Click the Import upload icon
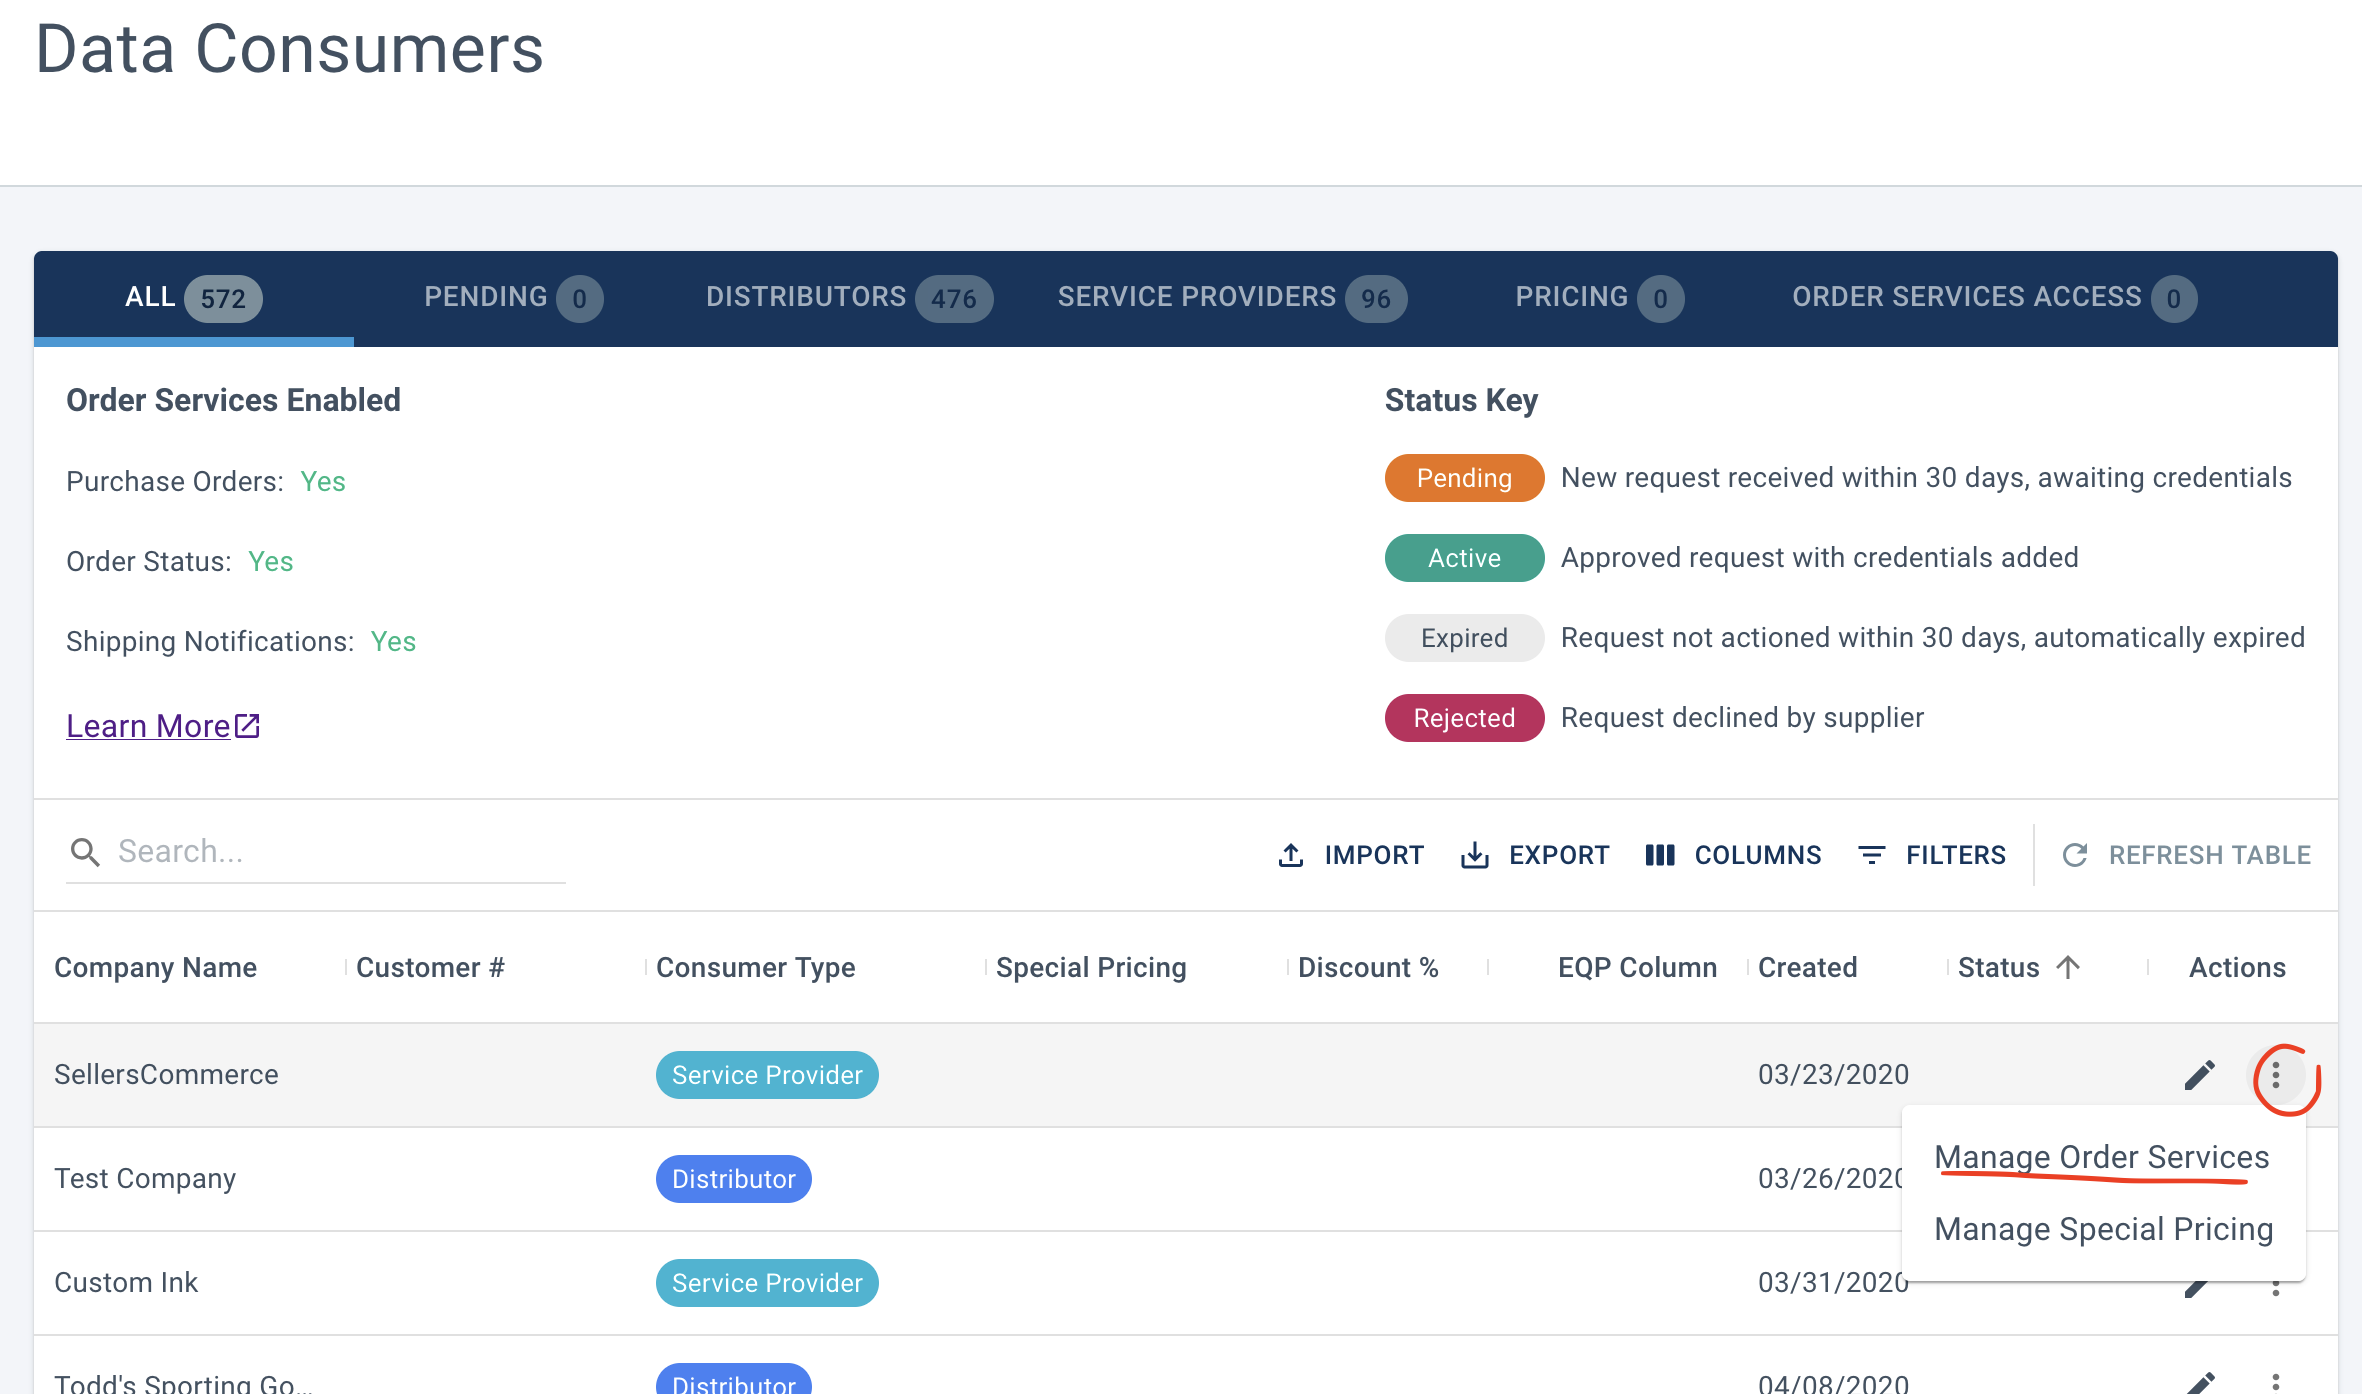 pyautogui.click(x=1291, y=855)
